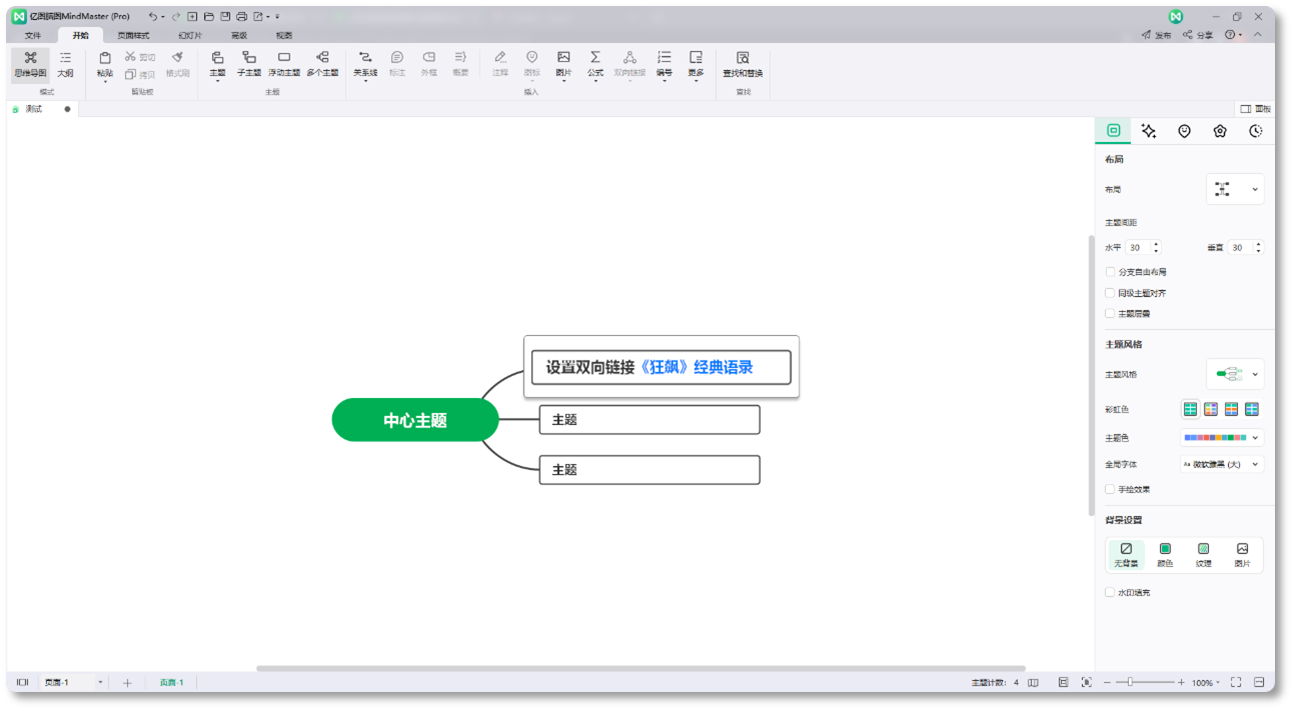This screenshot has width=1294, height=711.
Task: Insert a 公式 formula
Action: tap(595, 64)
